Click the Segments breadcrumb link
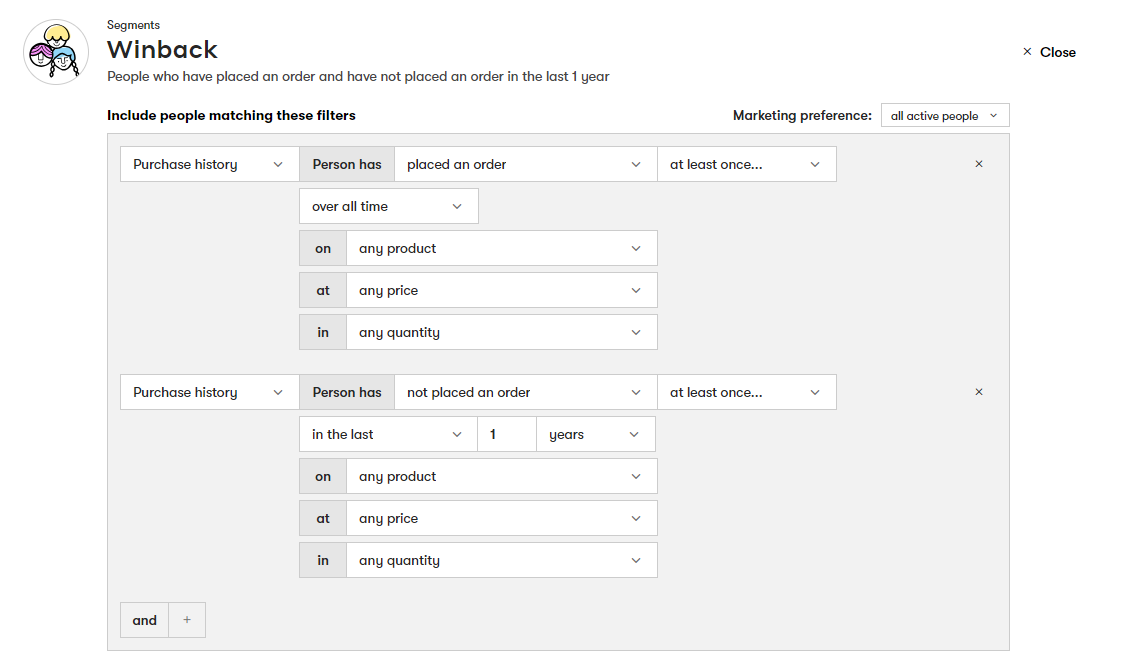The width and height of the screenshot is (1123, 664). click(x=133, y=25)
